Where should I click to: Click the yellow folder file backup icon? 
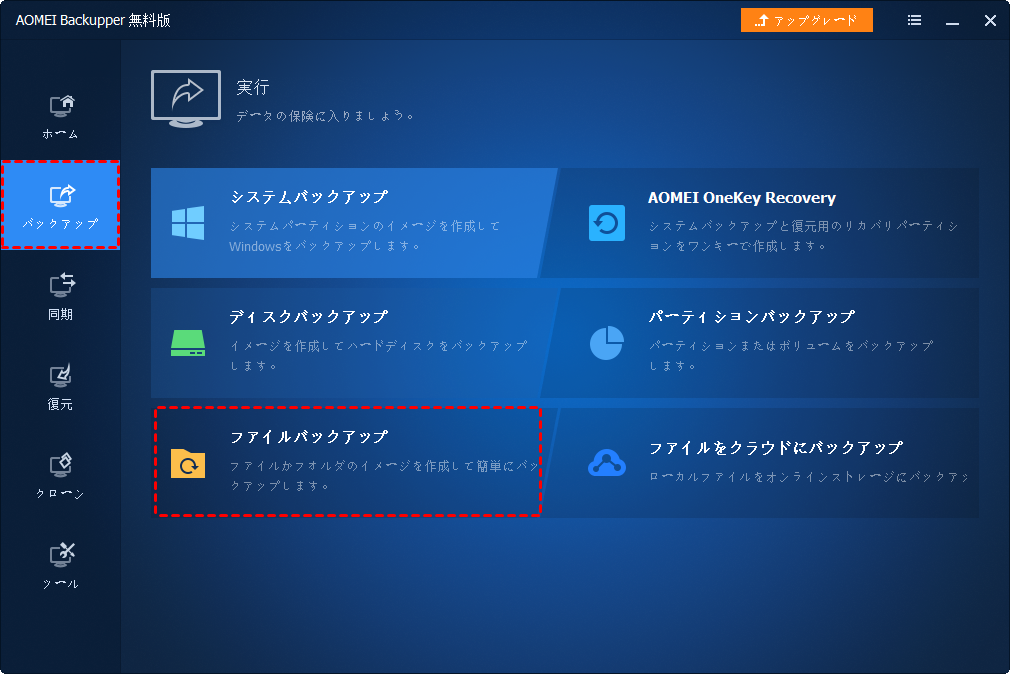[x=188, y=463]
